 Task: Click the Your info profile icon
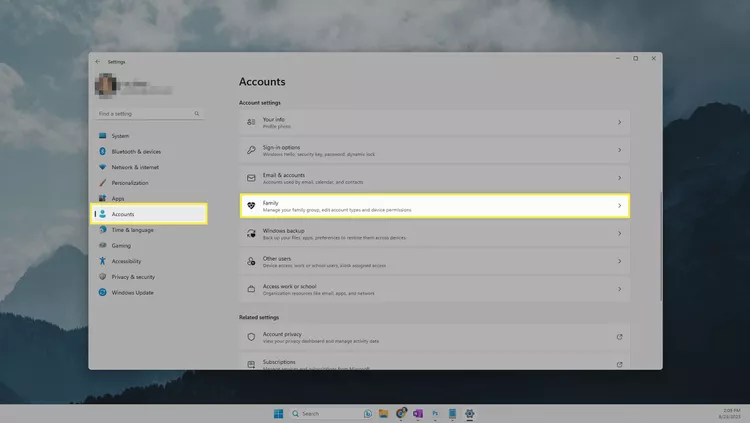(252, 122)
